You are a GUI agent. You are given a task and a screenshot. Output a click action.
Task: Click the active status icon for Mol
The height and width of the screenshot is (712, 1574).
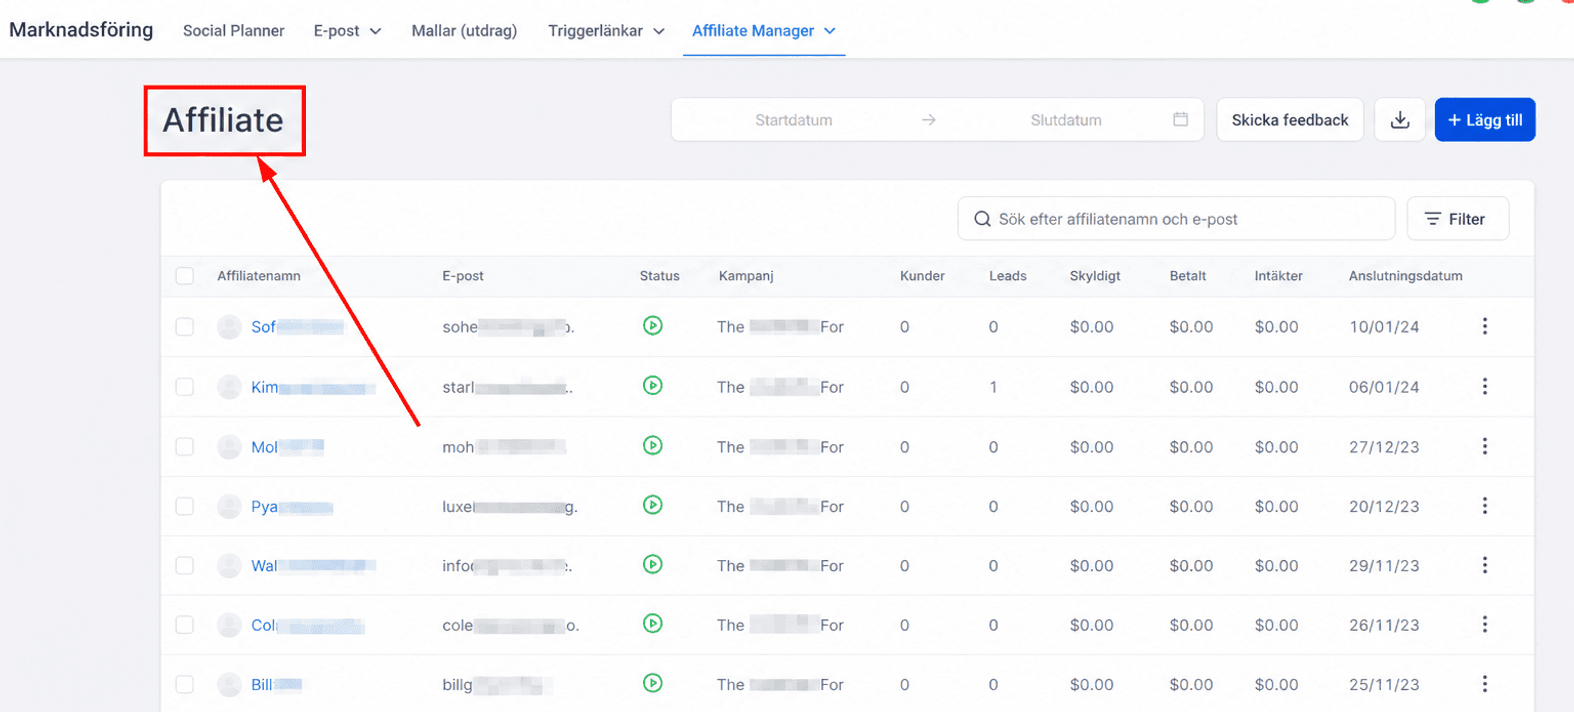click(653, 445)
